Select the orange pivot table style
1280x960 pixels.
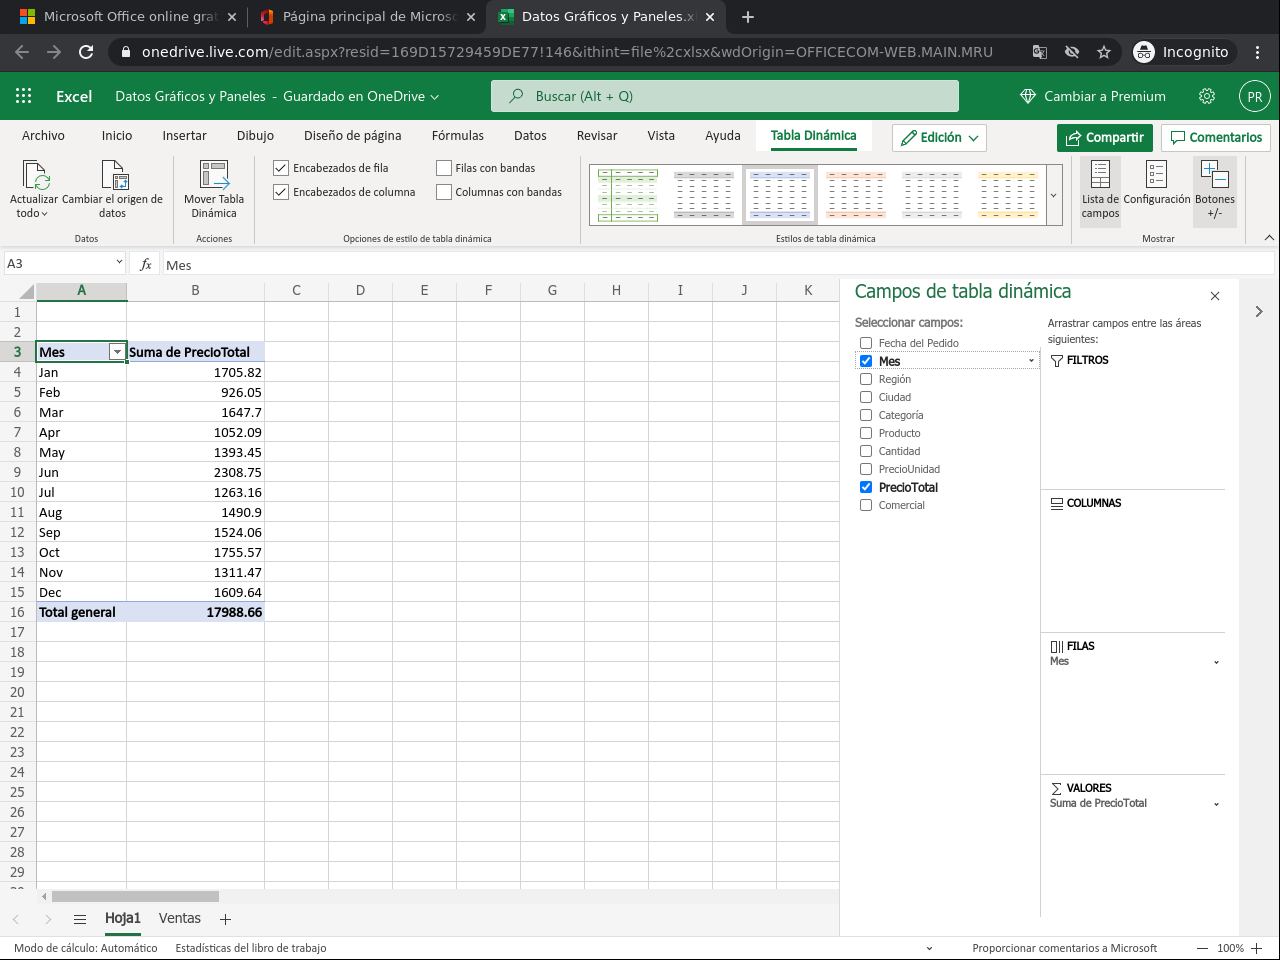click(x=856, y=194)
